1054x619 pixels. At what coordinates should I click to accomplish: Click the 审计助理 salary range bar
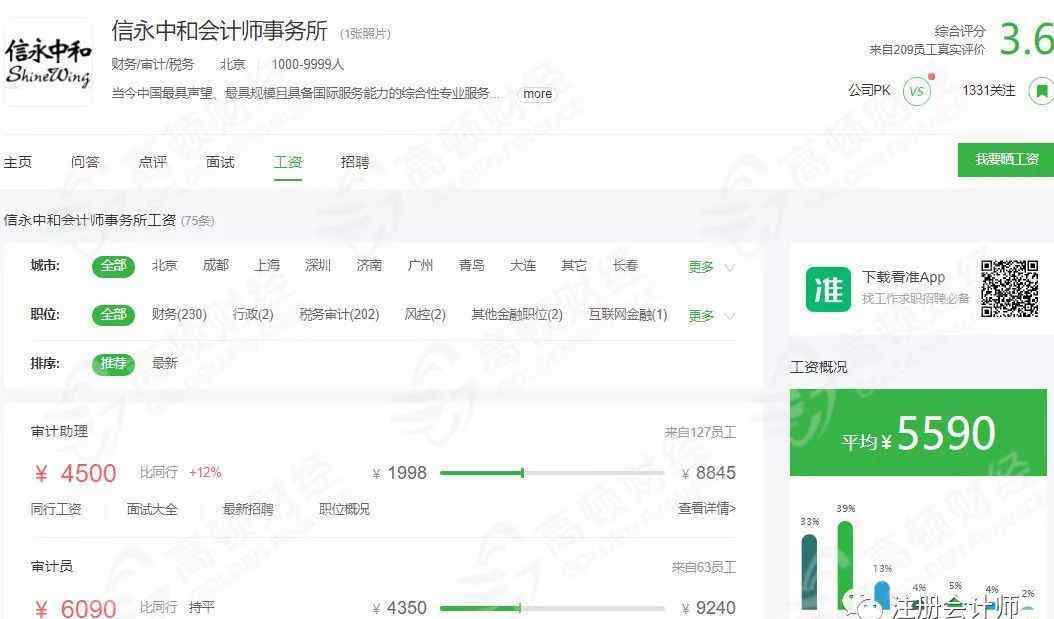(552, 473)
